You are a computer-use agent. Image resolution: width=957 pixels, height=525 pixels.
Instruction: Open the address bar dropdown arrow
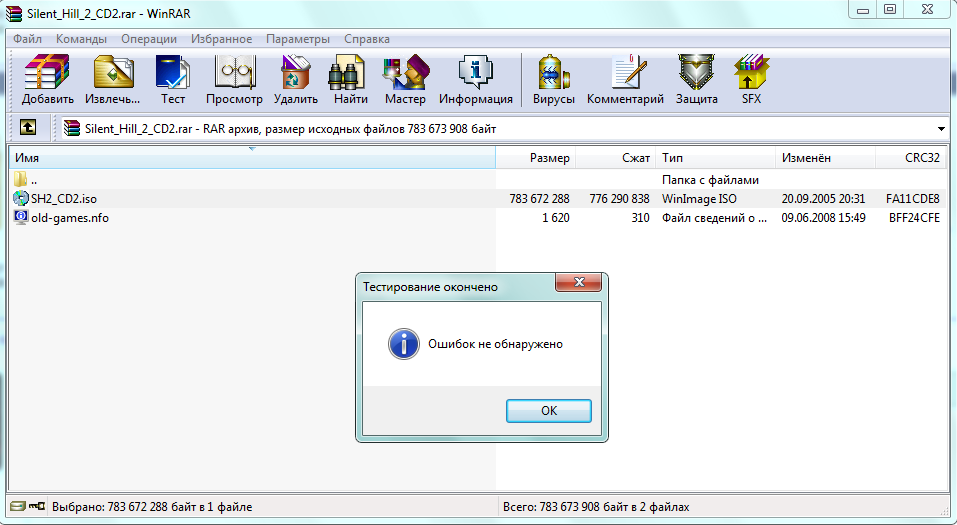941,129
